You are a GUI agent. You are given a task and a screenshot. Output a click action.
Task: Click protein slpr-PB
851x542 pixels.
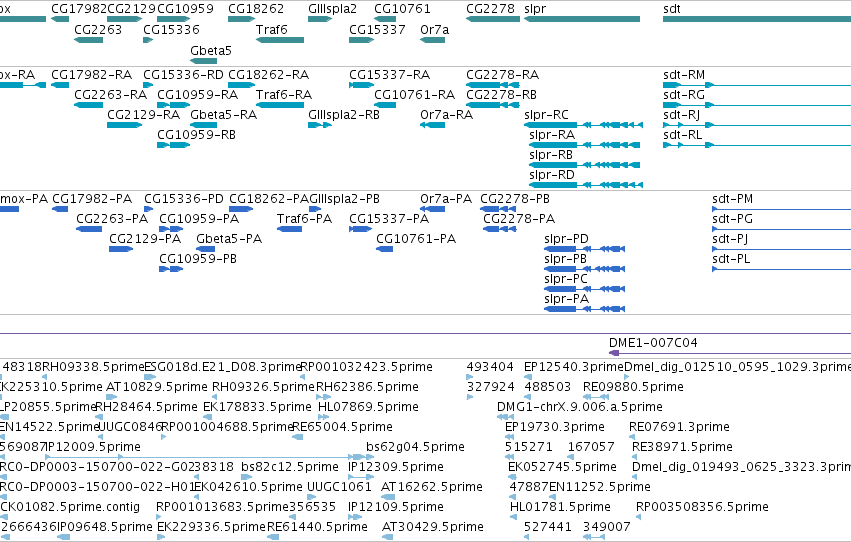click(x=566, y=259)
